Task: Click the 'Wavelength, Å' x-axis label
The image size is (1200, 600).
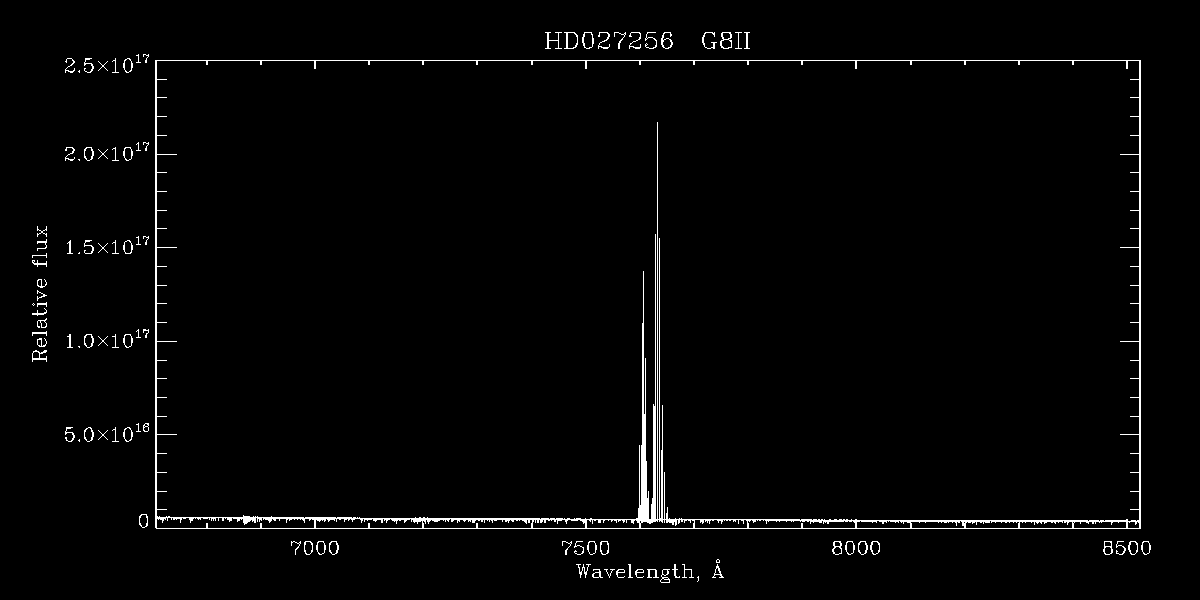Action: (x=649, y=573)
